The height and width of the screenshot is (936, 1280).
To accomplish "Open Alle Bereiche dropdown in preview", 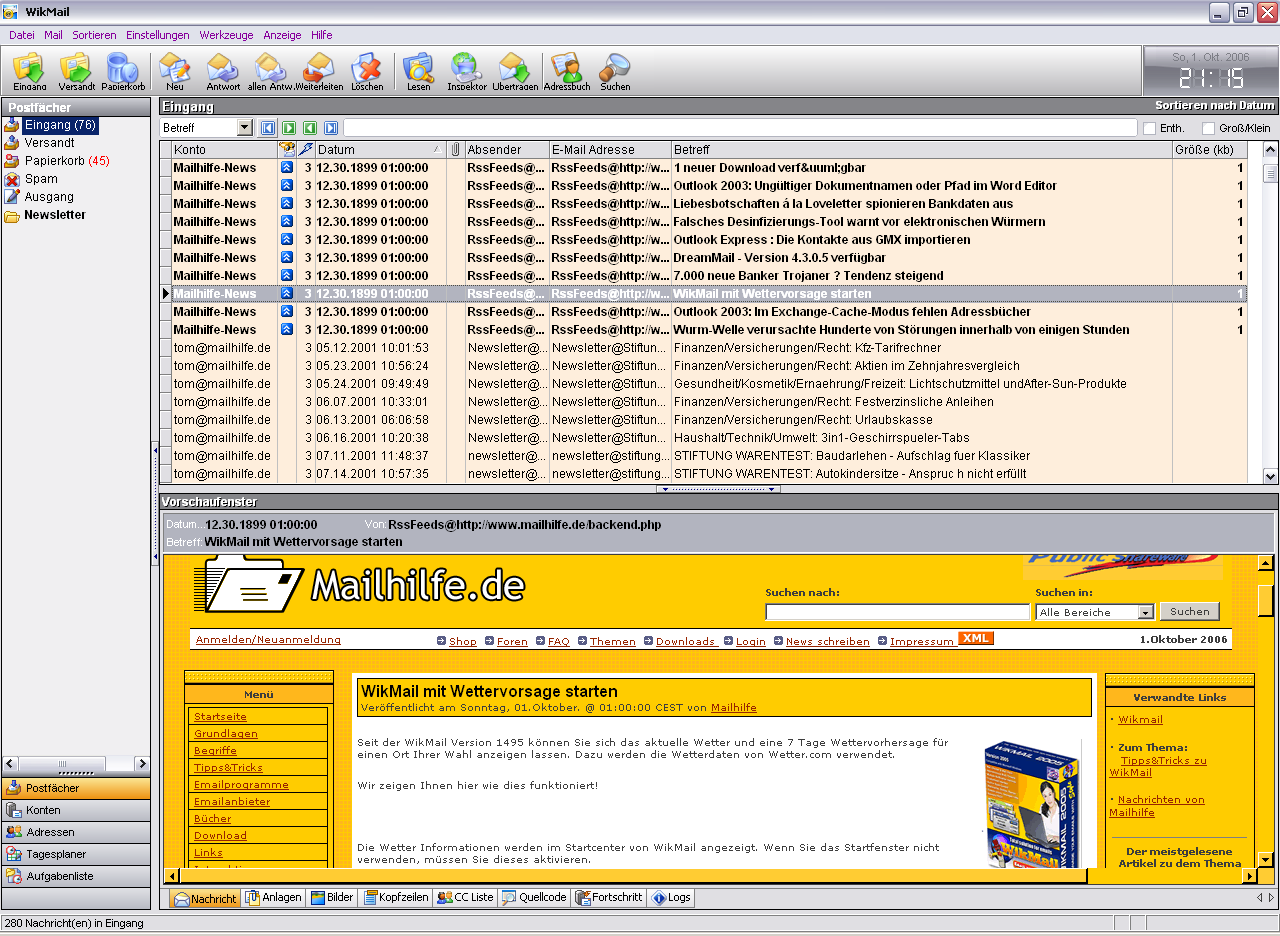I will 1146,612.
